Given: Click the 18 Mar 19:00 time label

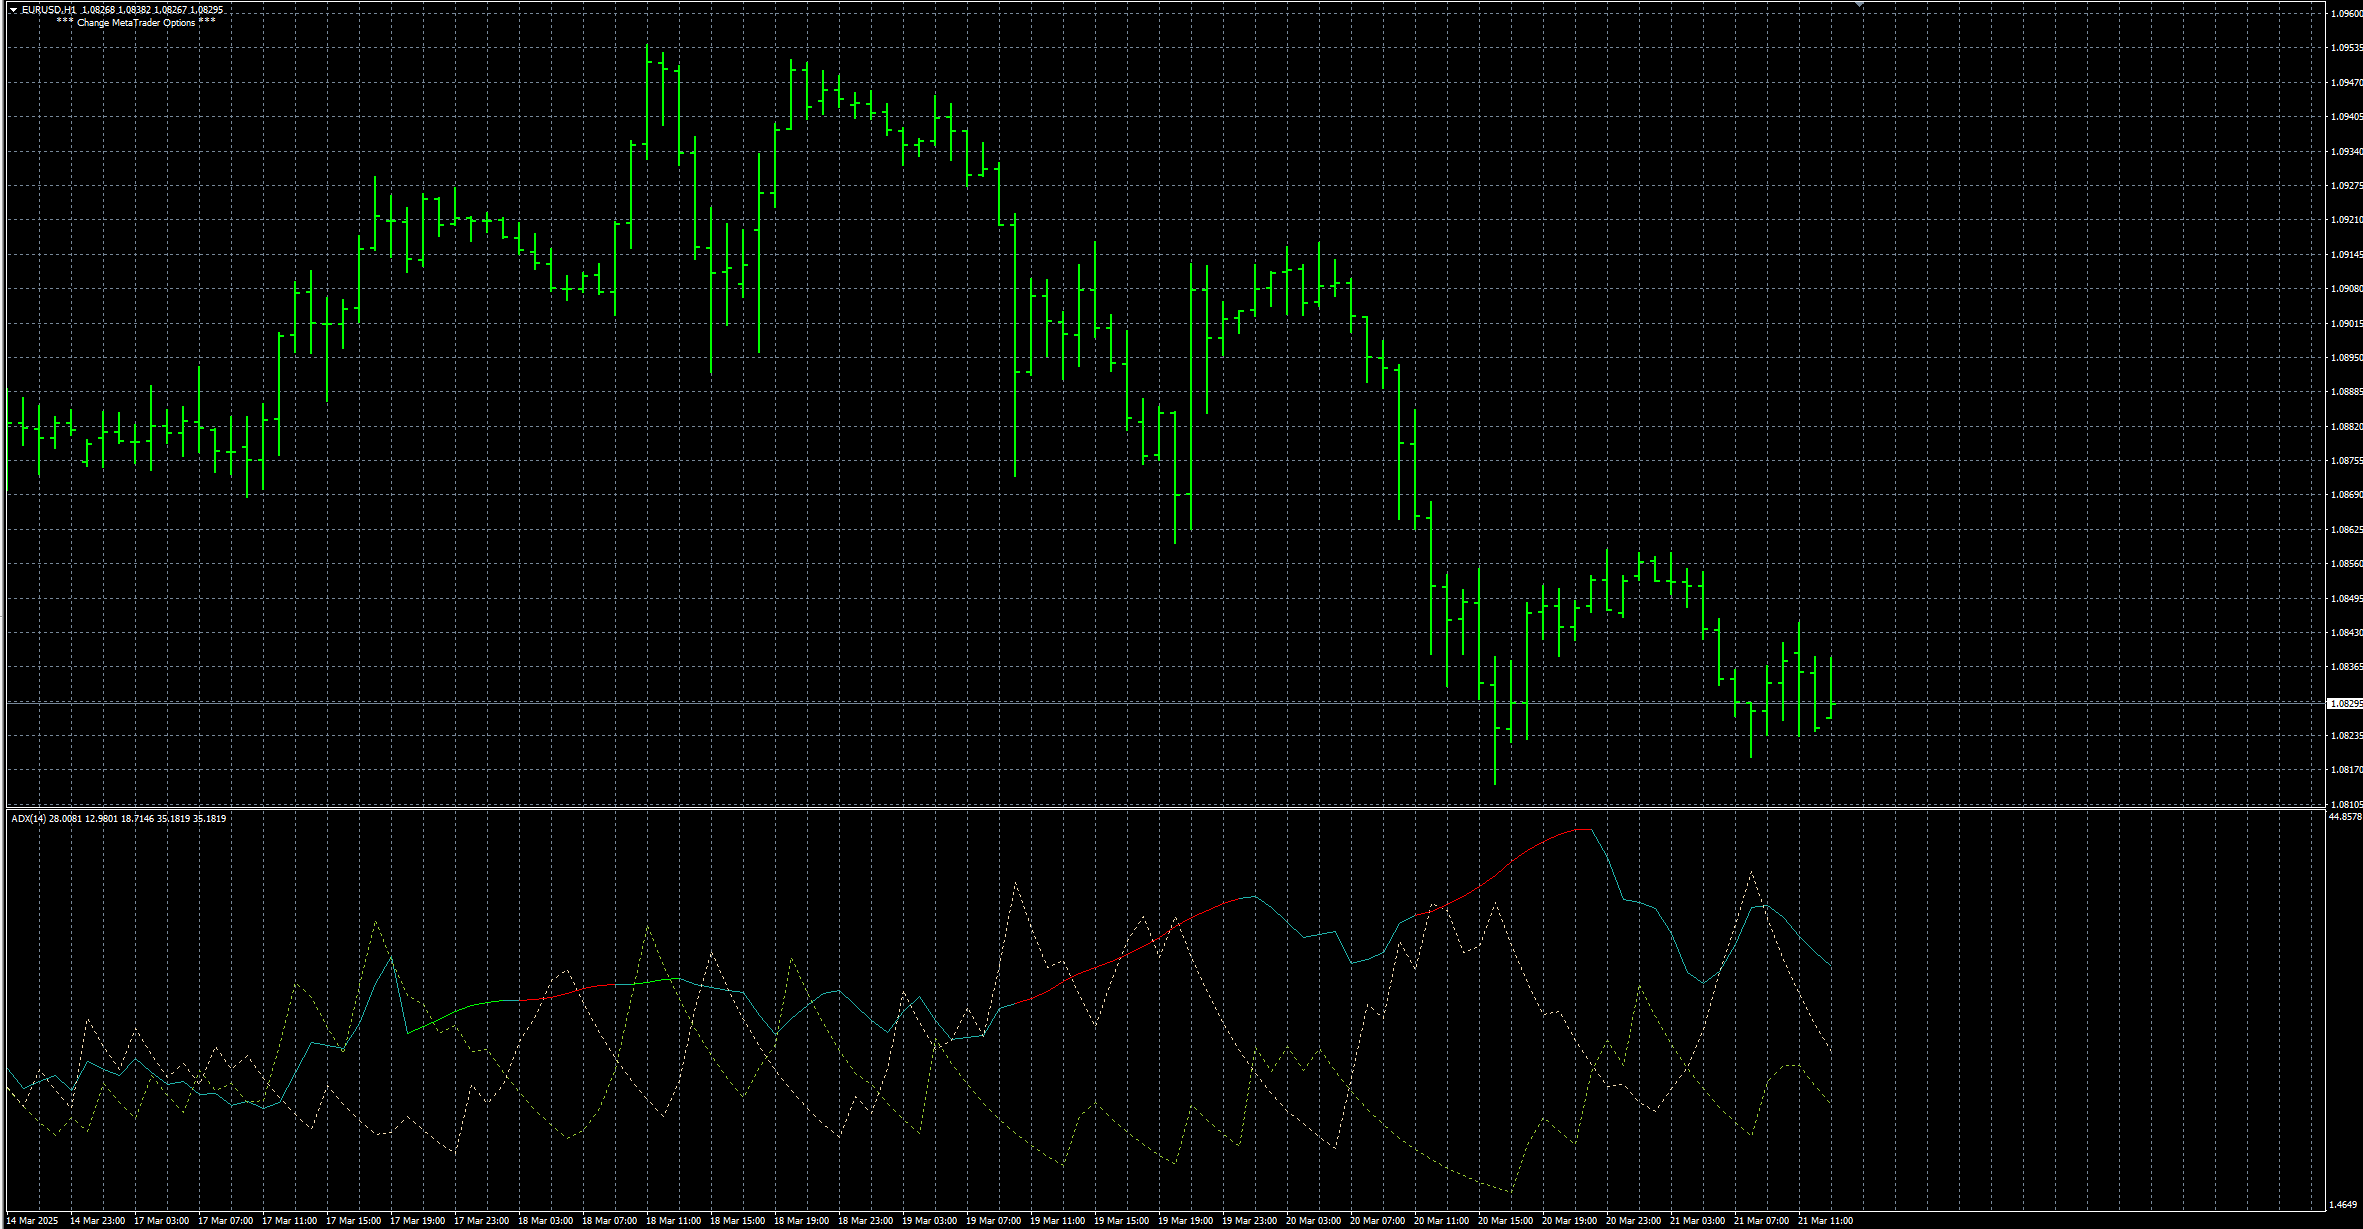Looking at the screenshot, I should click(801, 1221).
